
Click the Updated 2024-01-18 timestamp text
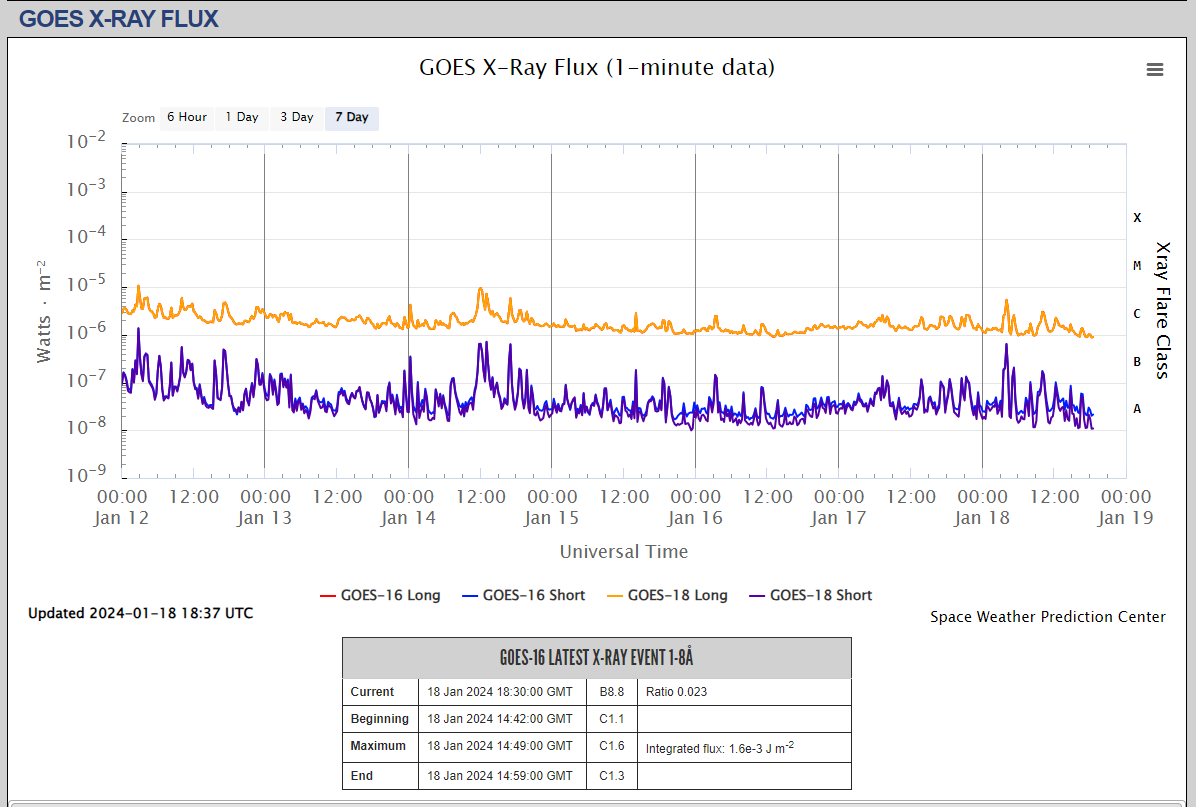click(x=140, y=613)
